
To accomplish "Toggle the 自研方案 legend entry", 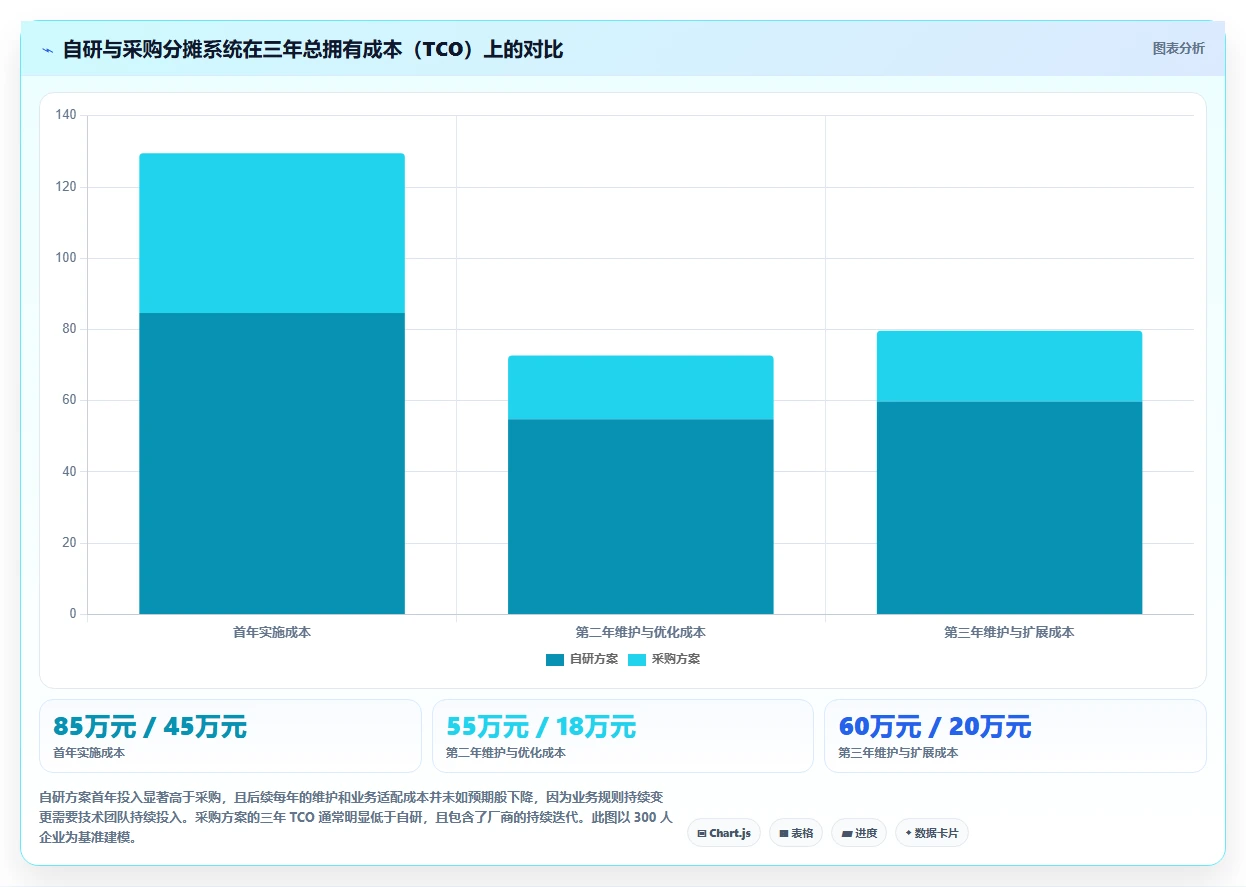I will click(x=582, y=659).
